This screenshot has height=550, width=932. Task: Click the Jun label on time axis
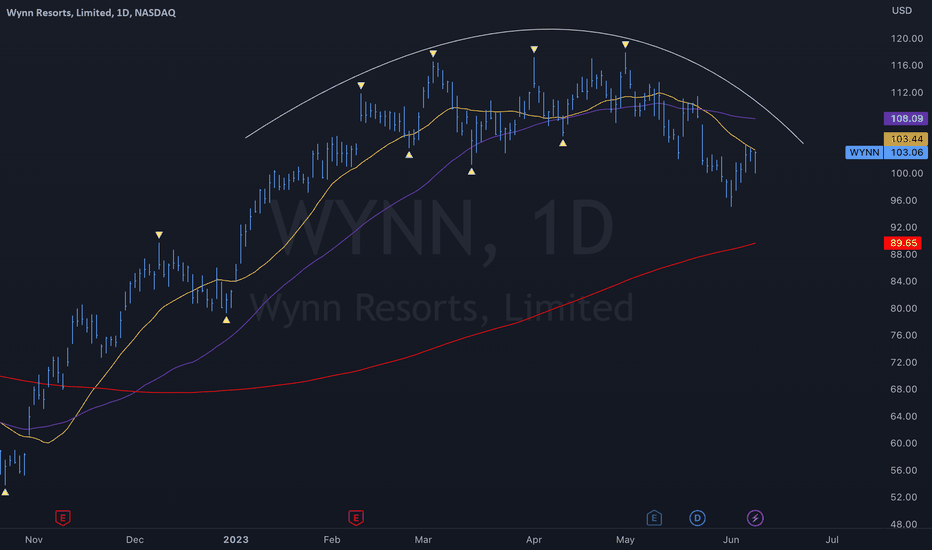(x=731, y=540)
